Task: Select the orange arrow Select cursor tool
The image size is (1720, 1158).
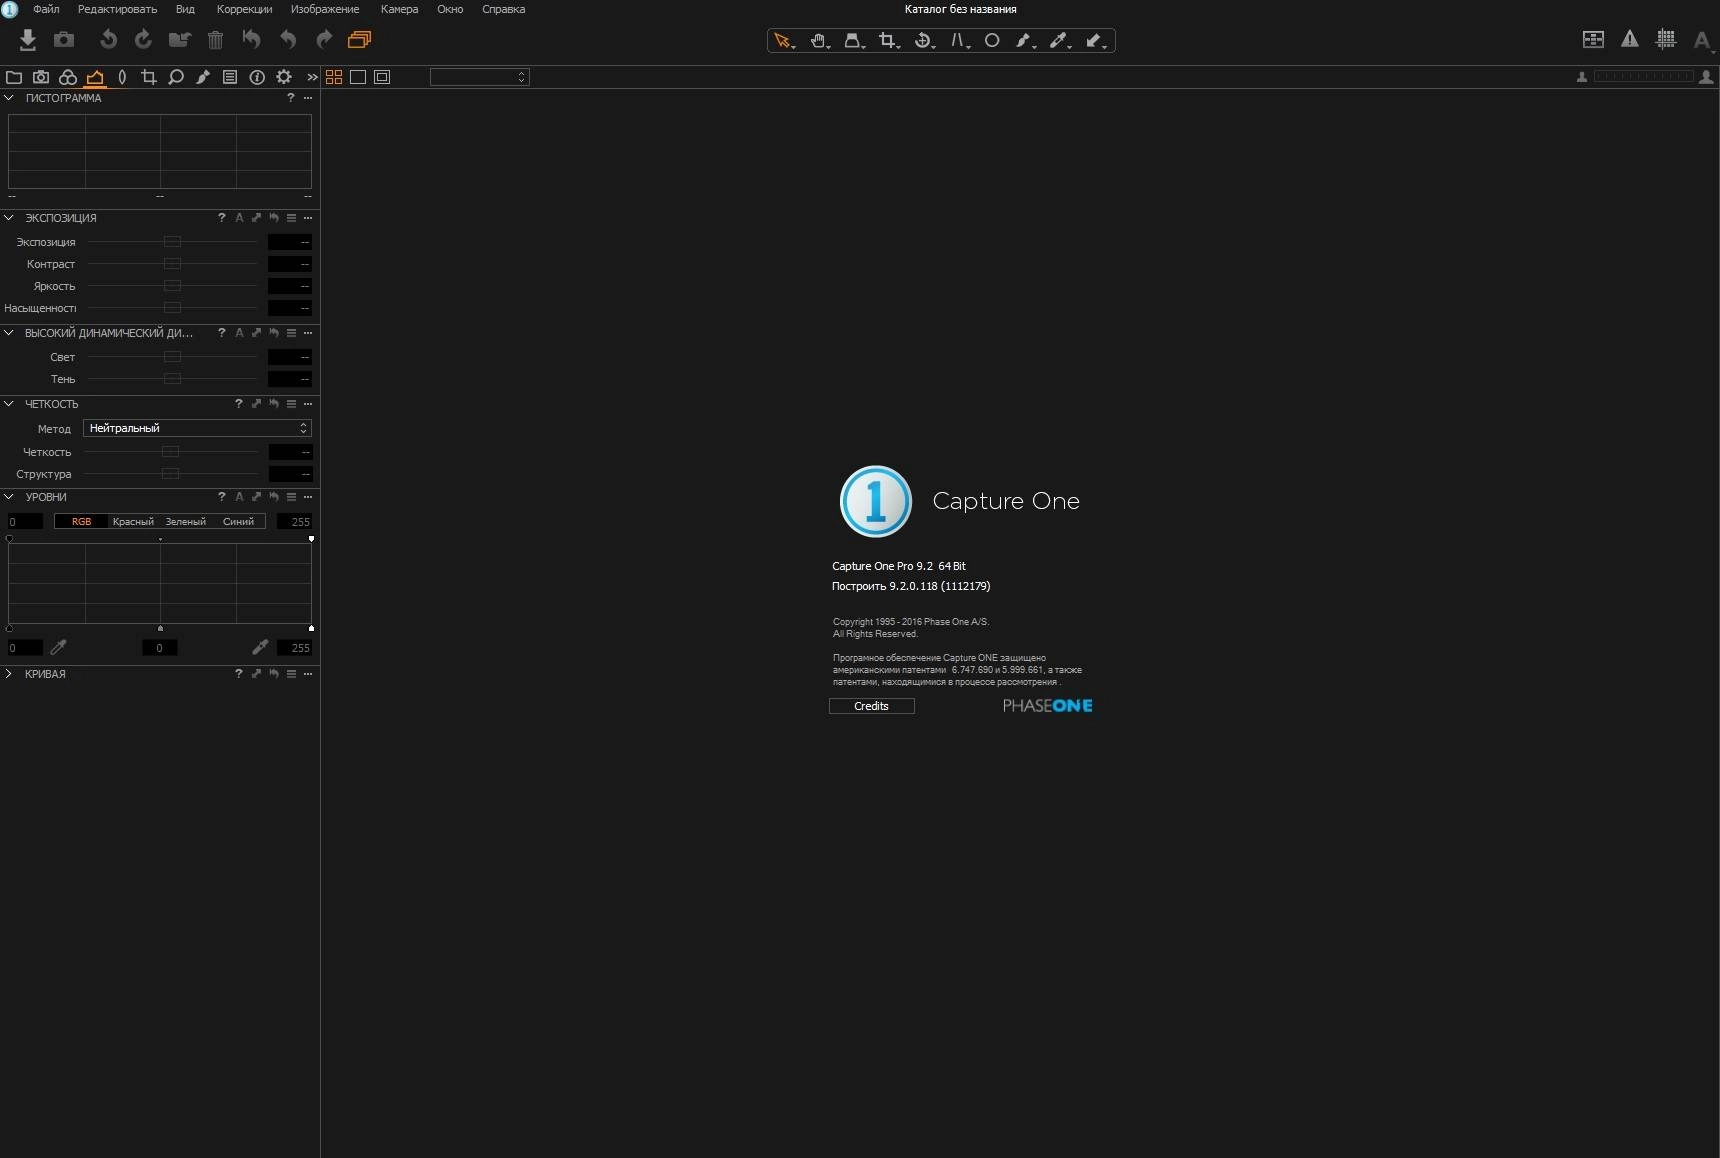Action: (783, 41)
